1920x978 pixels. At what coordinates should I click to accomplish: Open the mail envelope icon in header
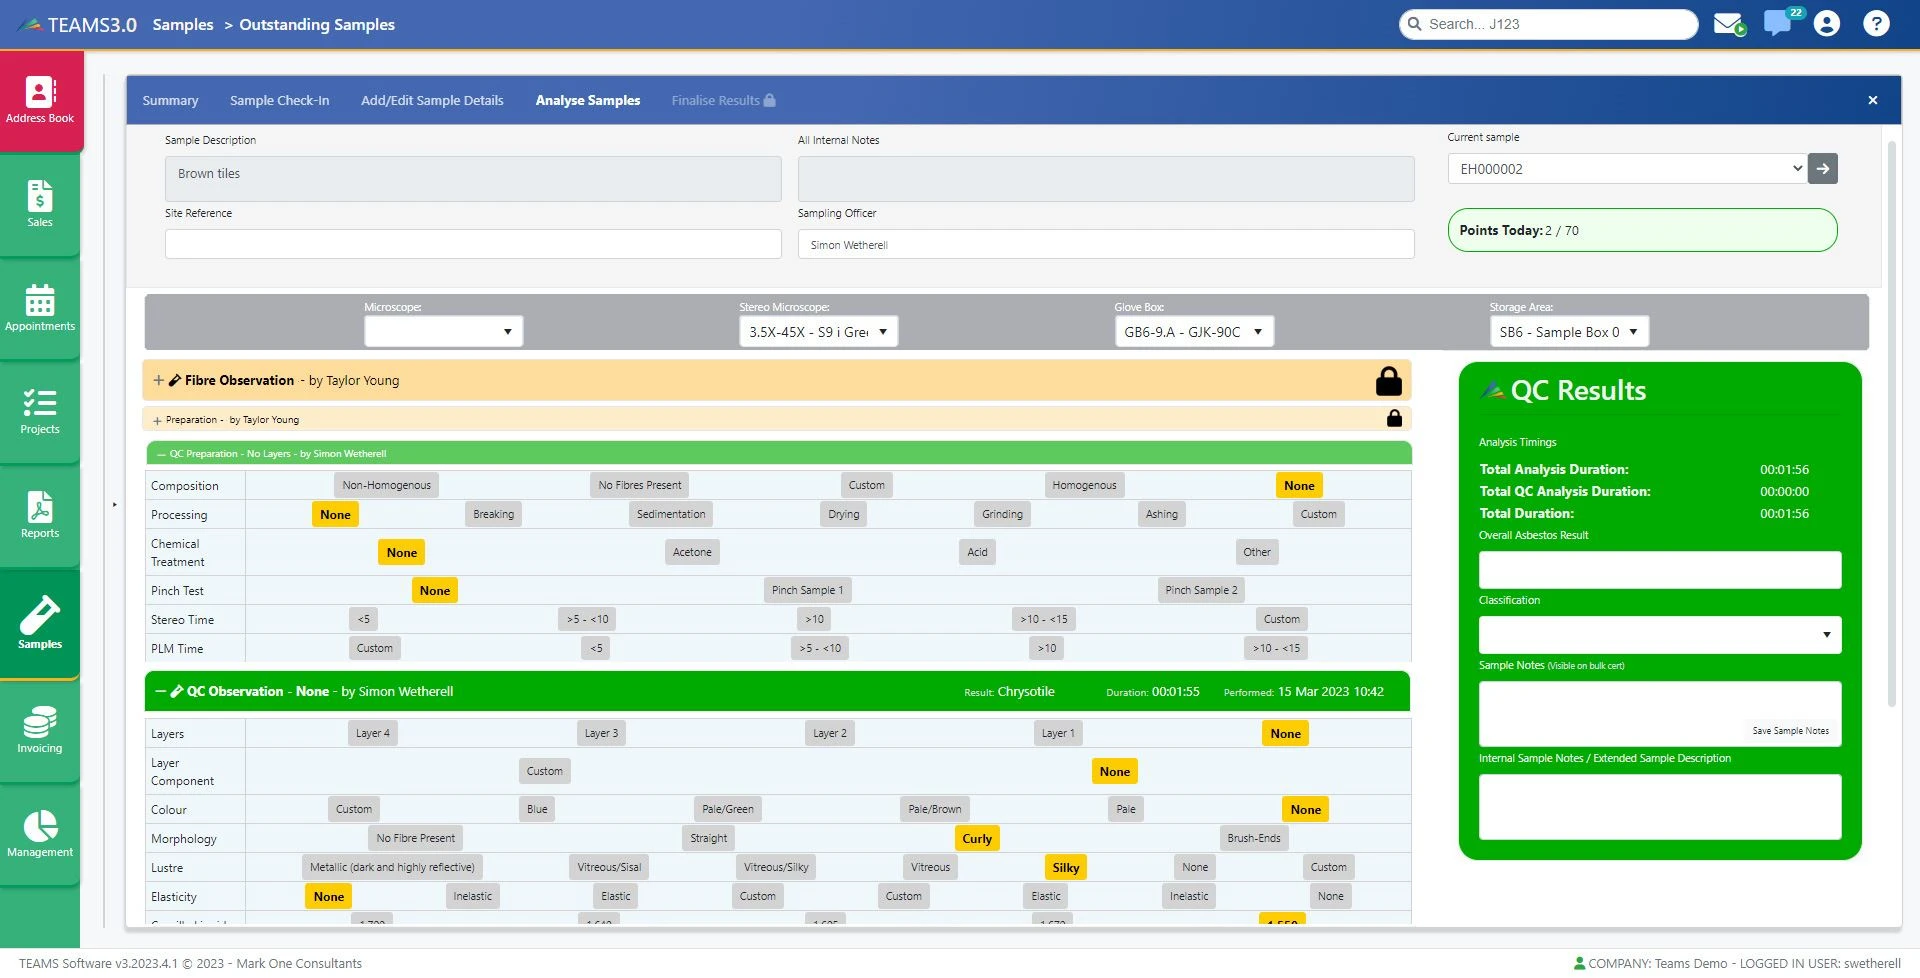pos(1728,24)
